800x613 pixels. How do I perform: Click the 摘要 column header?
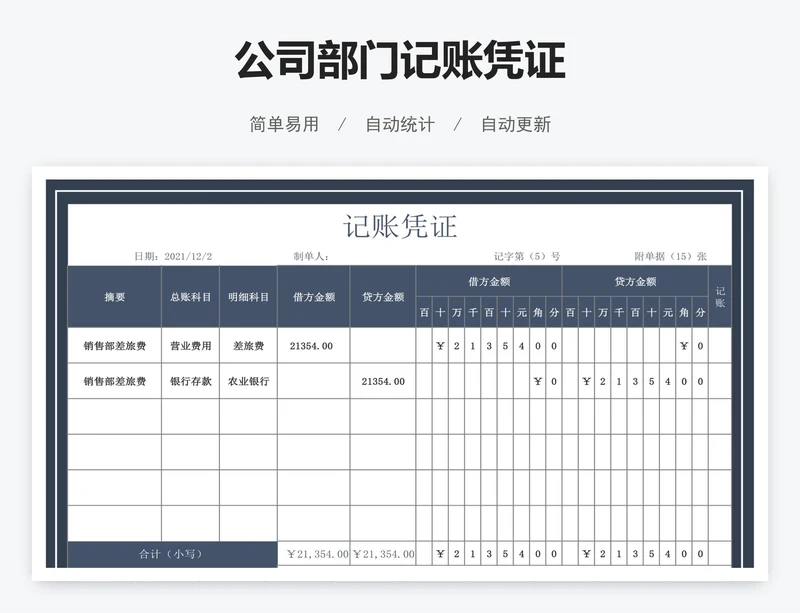click(x=115, y=297)
